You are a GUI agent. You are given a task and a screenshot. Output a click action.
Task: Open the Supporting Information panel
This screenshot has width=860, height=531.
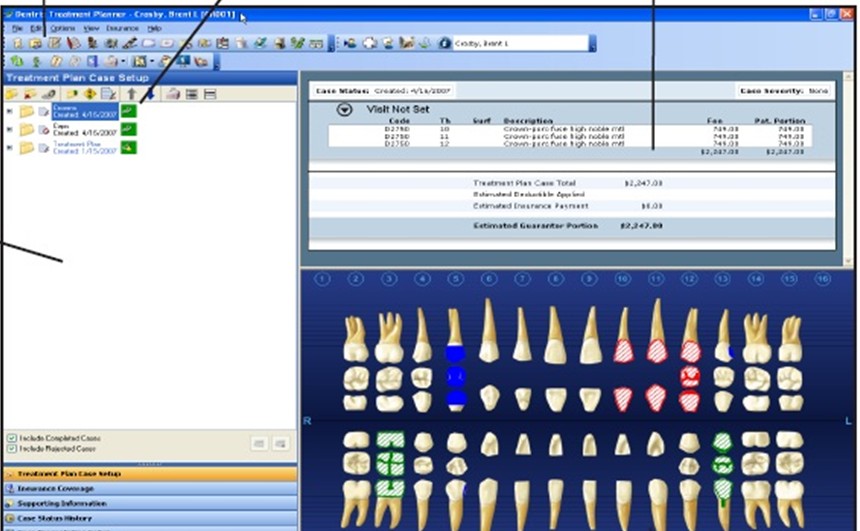point(62,503)
